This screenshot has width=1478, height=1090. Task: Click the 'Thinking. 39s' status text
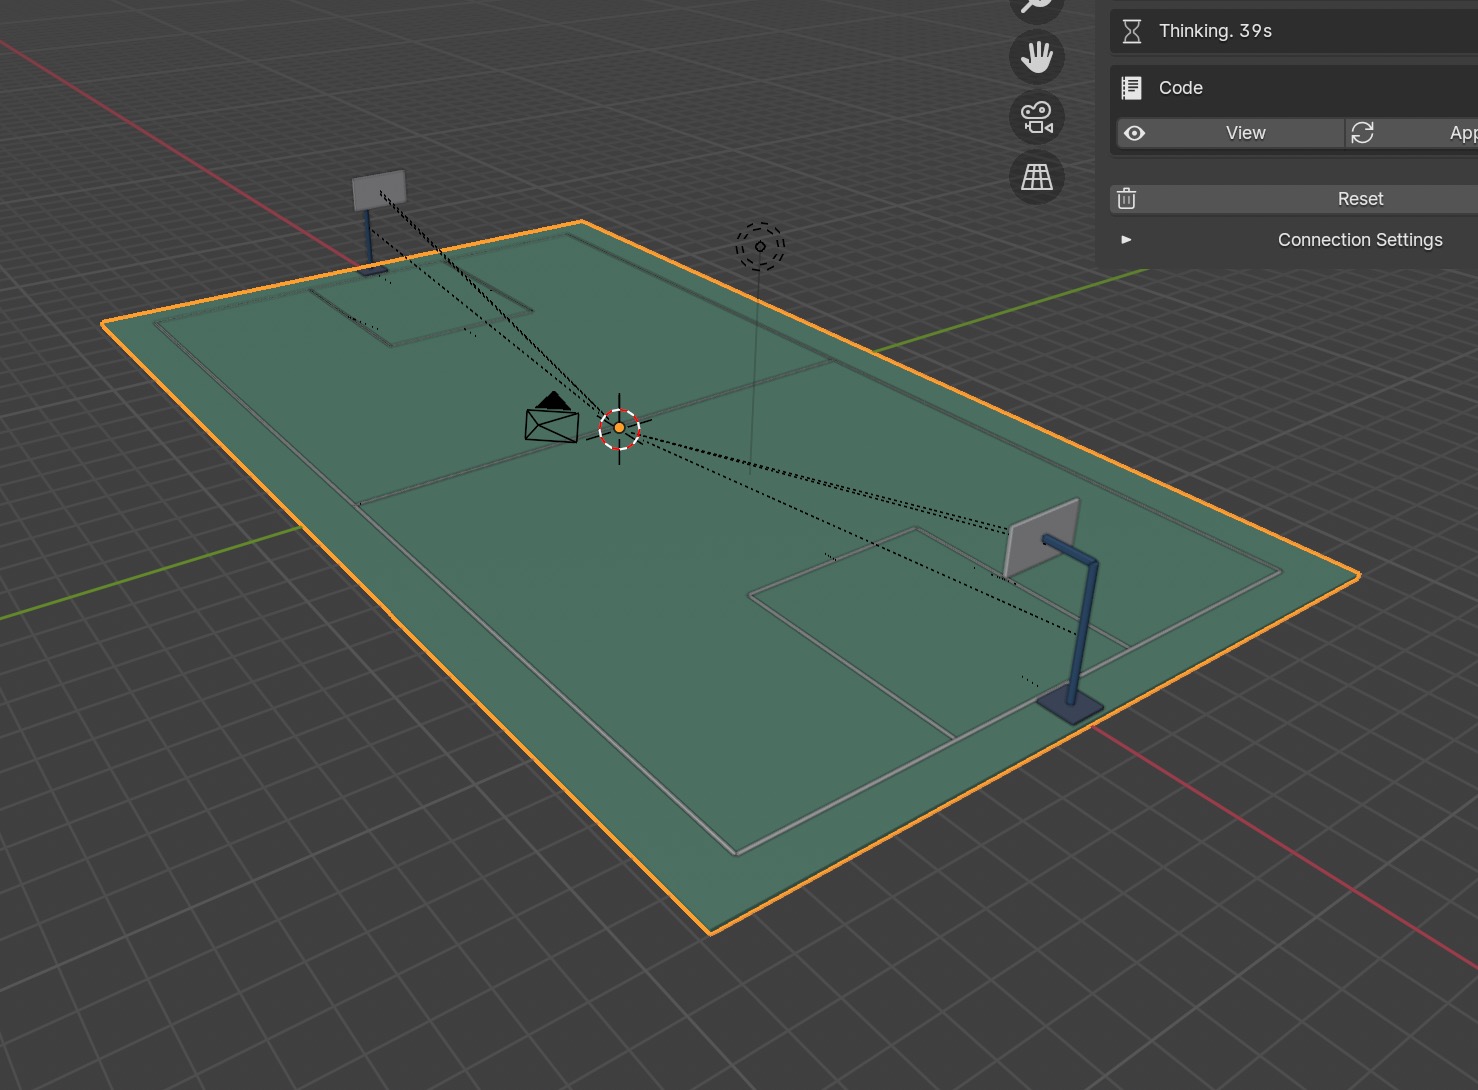[1215, 31]
